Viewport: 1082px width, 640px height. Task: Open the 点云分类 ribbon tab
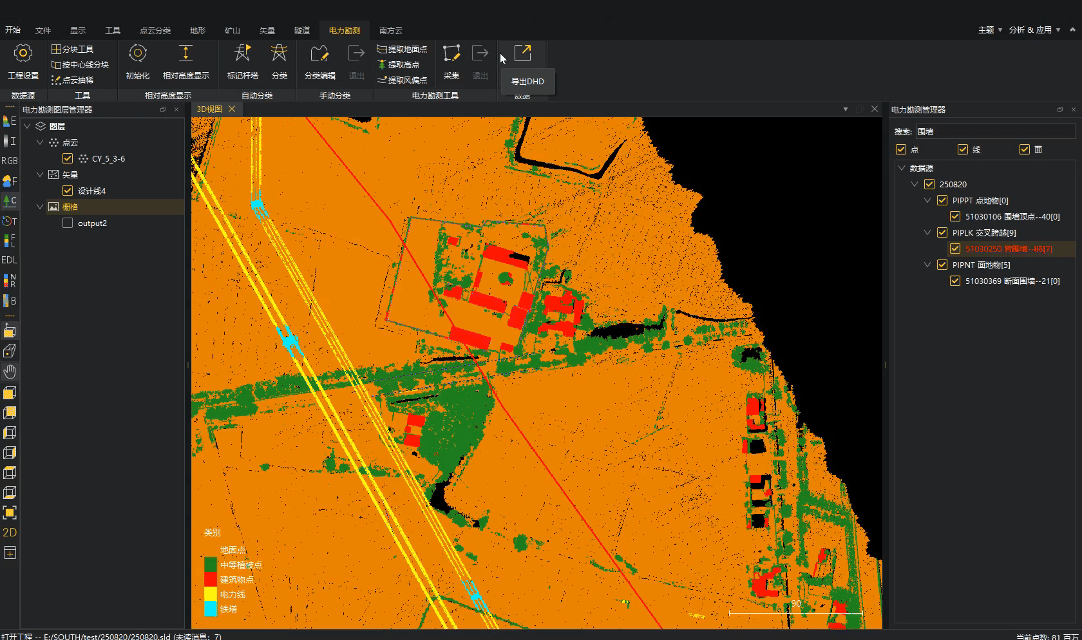click(x=154, y=30)
